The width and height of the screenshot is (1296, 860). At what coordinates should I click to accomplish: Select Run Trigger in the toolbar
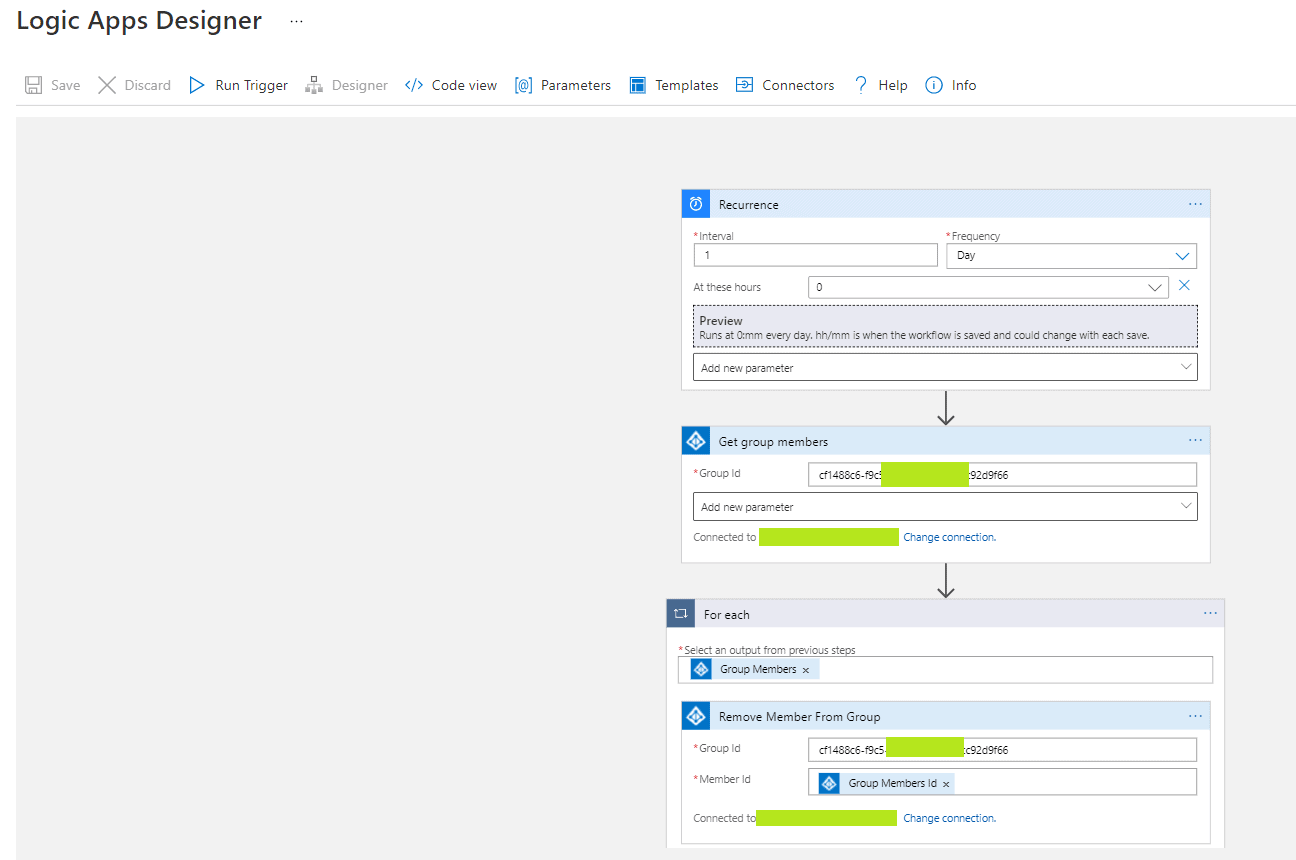click(238, 85)
